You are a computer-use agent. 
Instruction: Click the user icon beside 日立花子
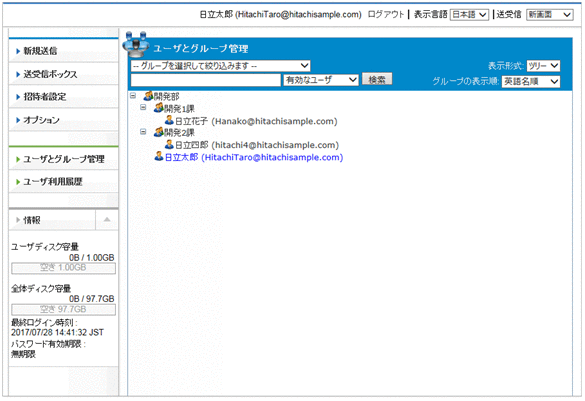tap(169, 120)
